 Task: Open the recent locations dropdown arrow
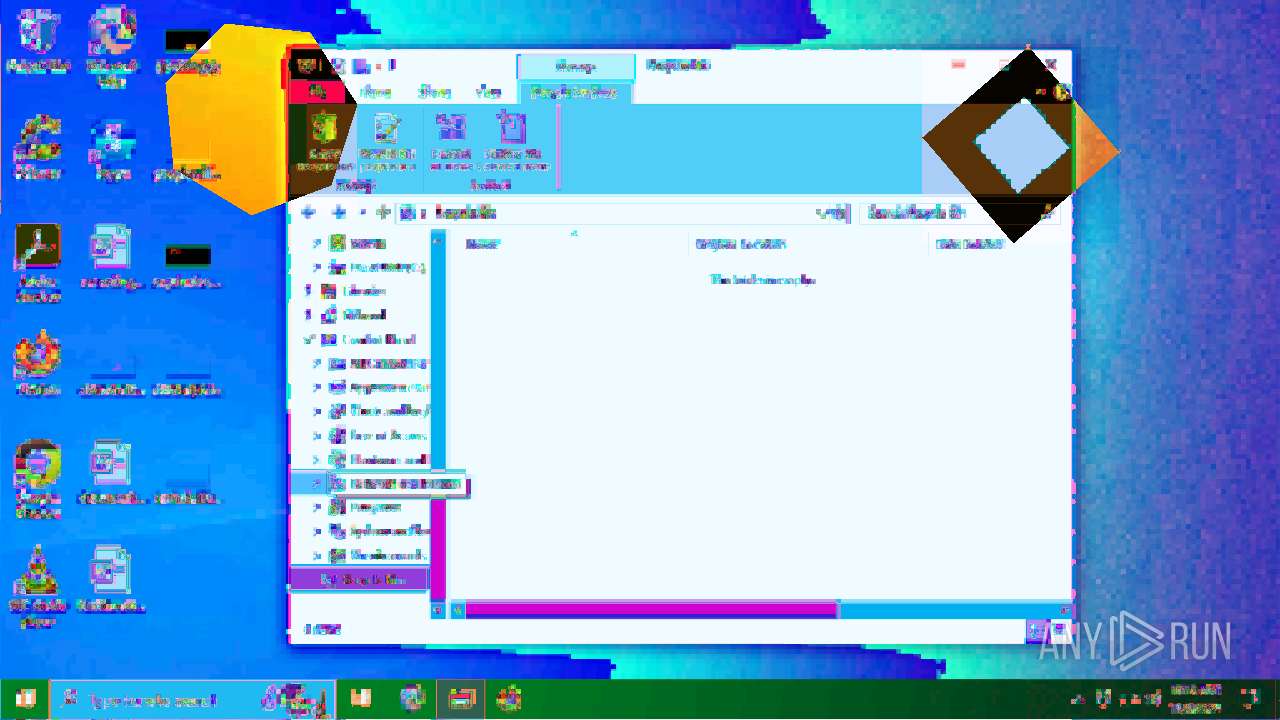point(362,212)
